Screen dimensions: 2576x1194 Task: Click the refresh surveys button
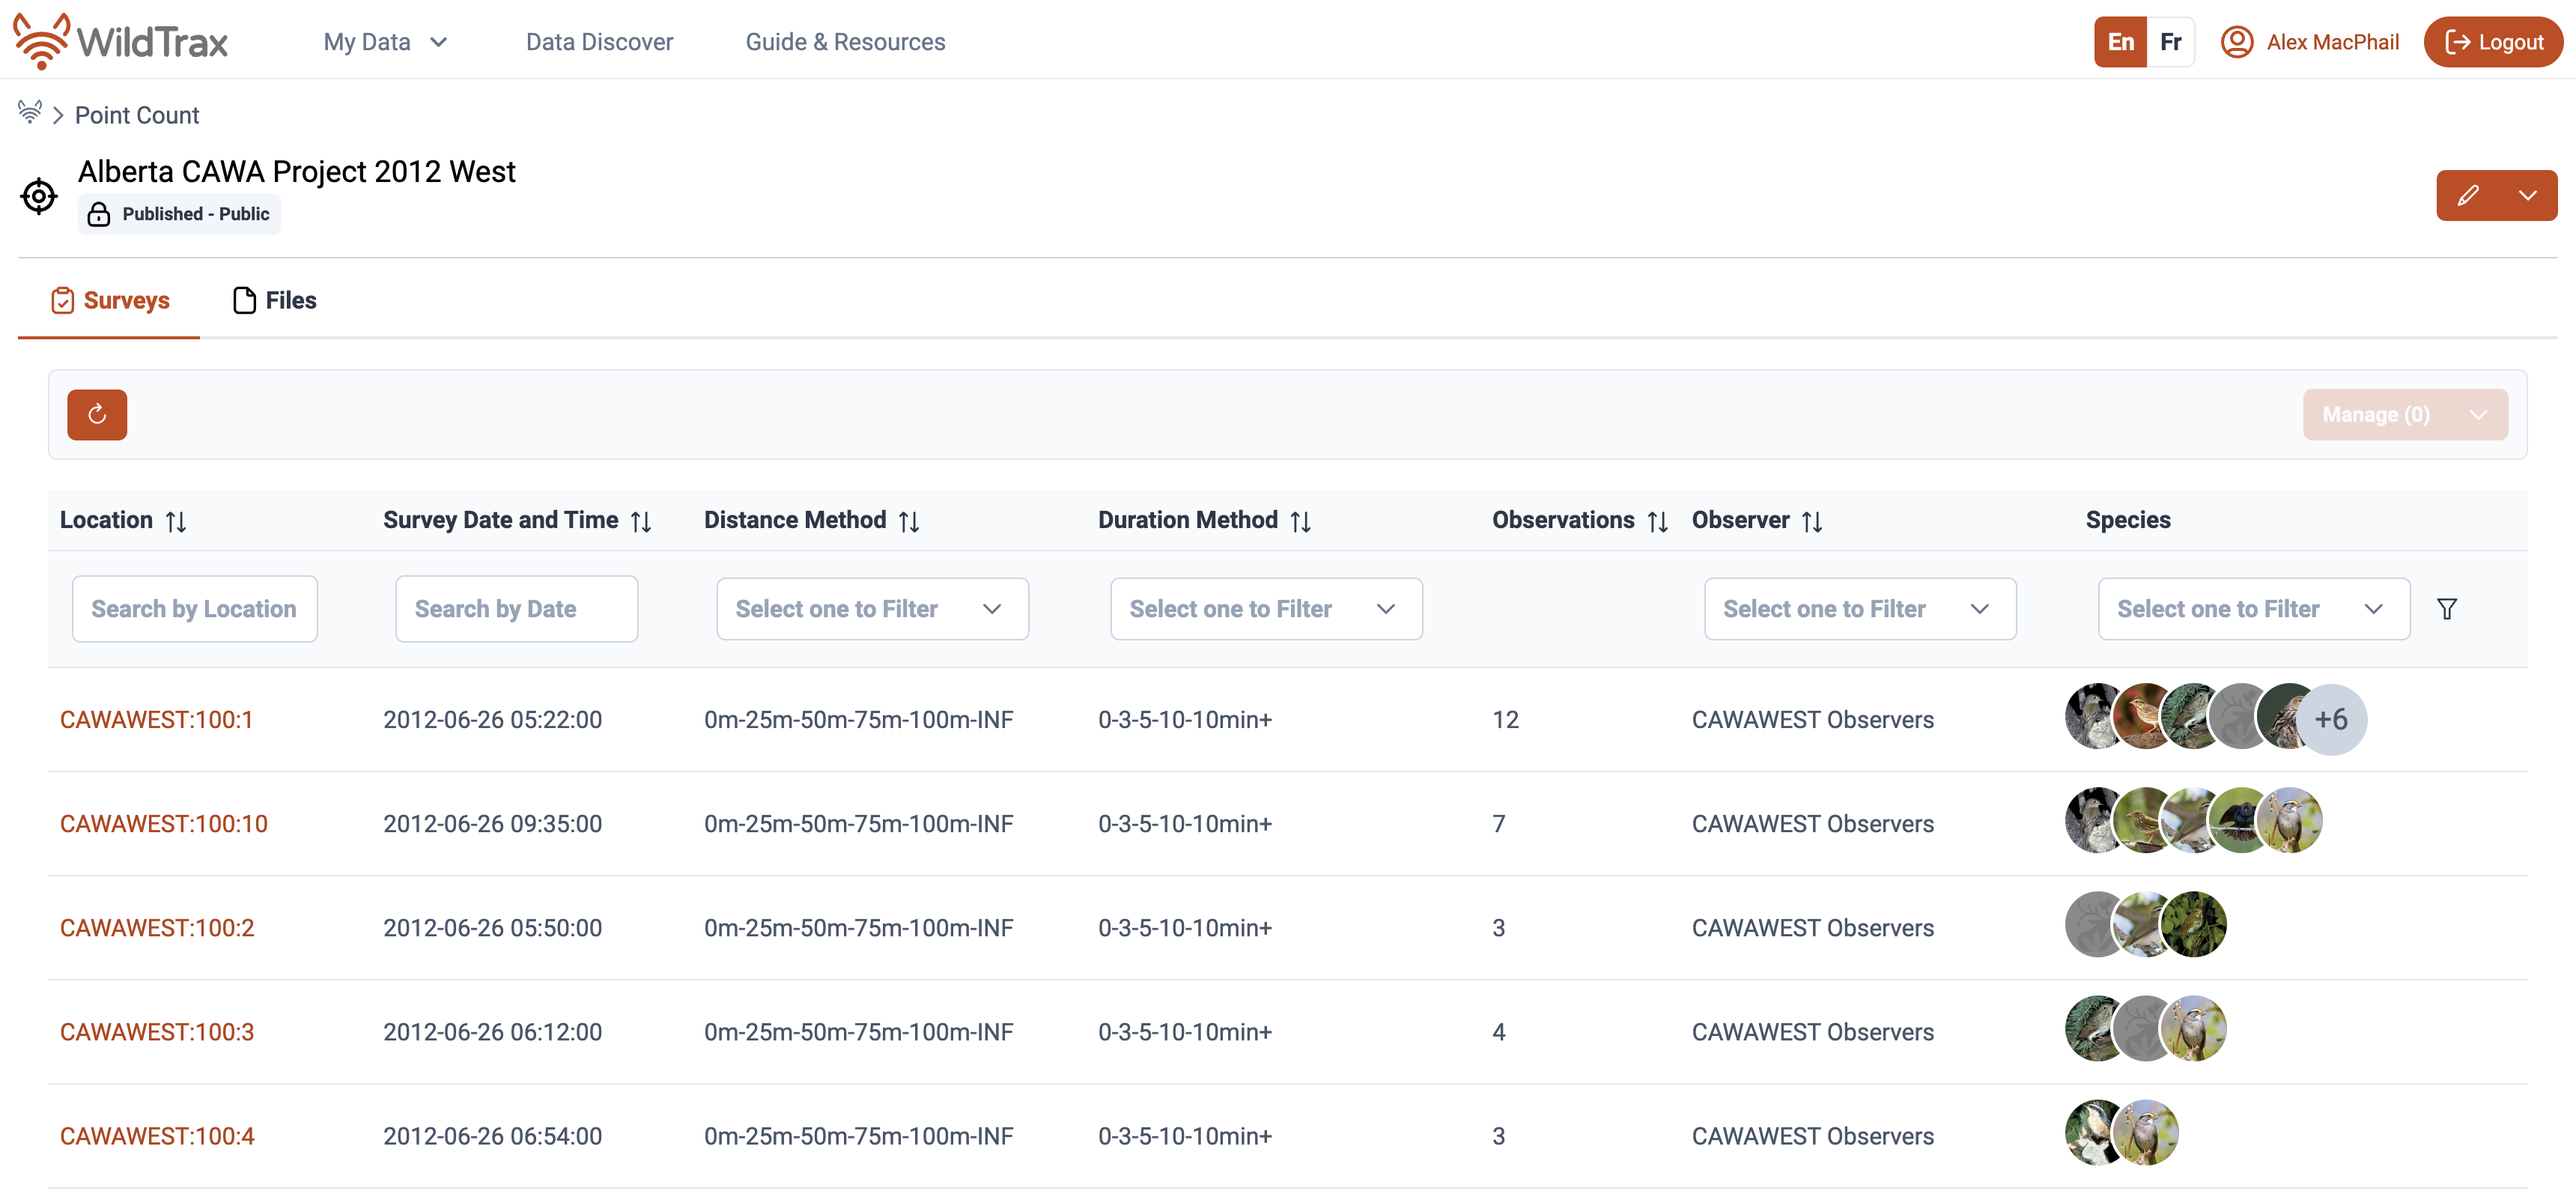click(x=97, y=414)
